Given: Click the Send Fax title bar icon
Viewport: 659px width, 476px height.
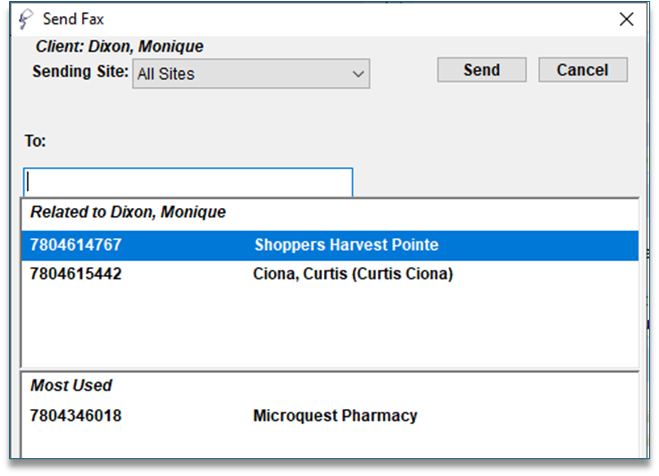Looking at the screenshot, I should coord(26,19).
